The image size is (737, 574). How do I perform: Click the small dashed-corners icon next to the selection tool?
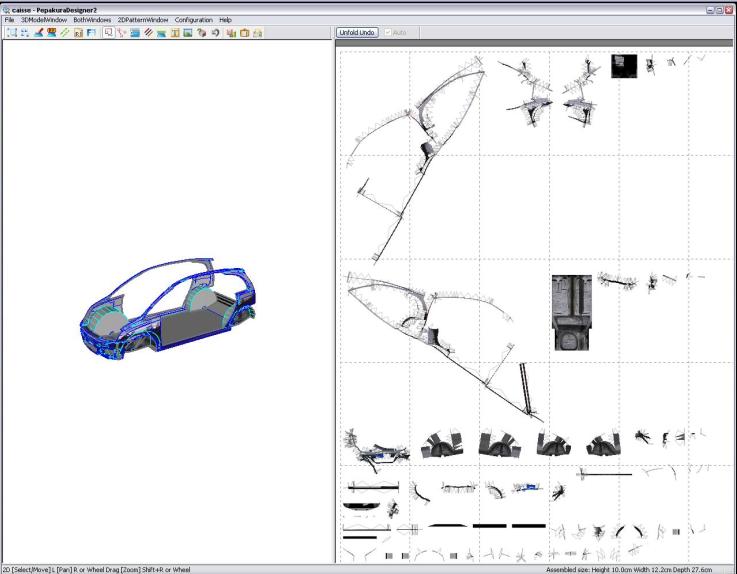pyautogui.click(x=25, y=32)
